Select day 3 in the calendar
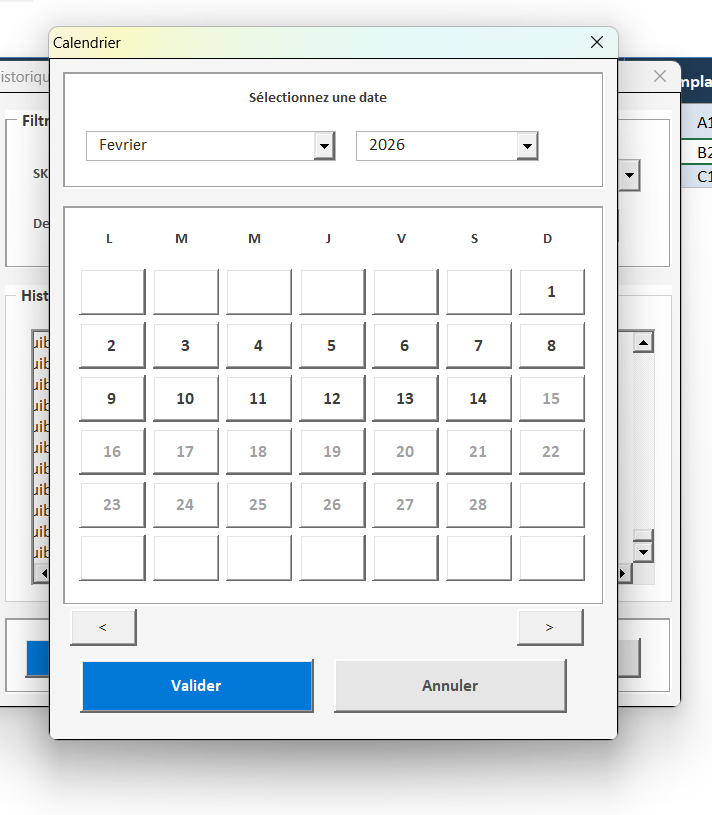The height and width of the screenshot is (815, 712). 186,345
